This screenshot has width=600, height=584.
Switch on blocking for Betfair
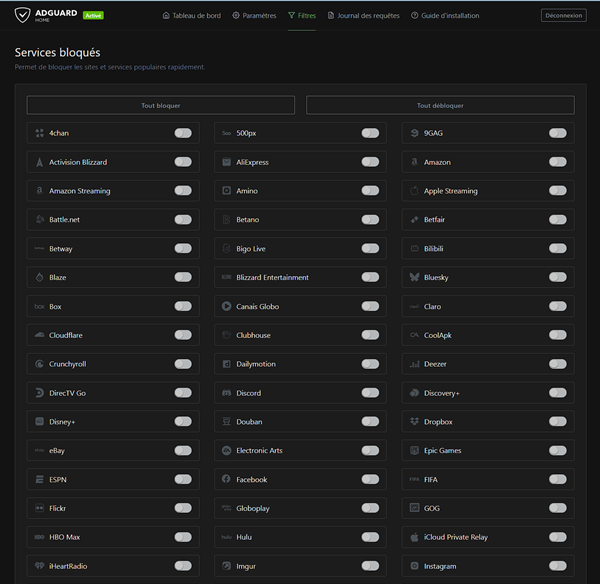click(x=558, y=220)
